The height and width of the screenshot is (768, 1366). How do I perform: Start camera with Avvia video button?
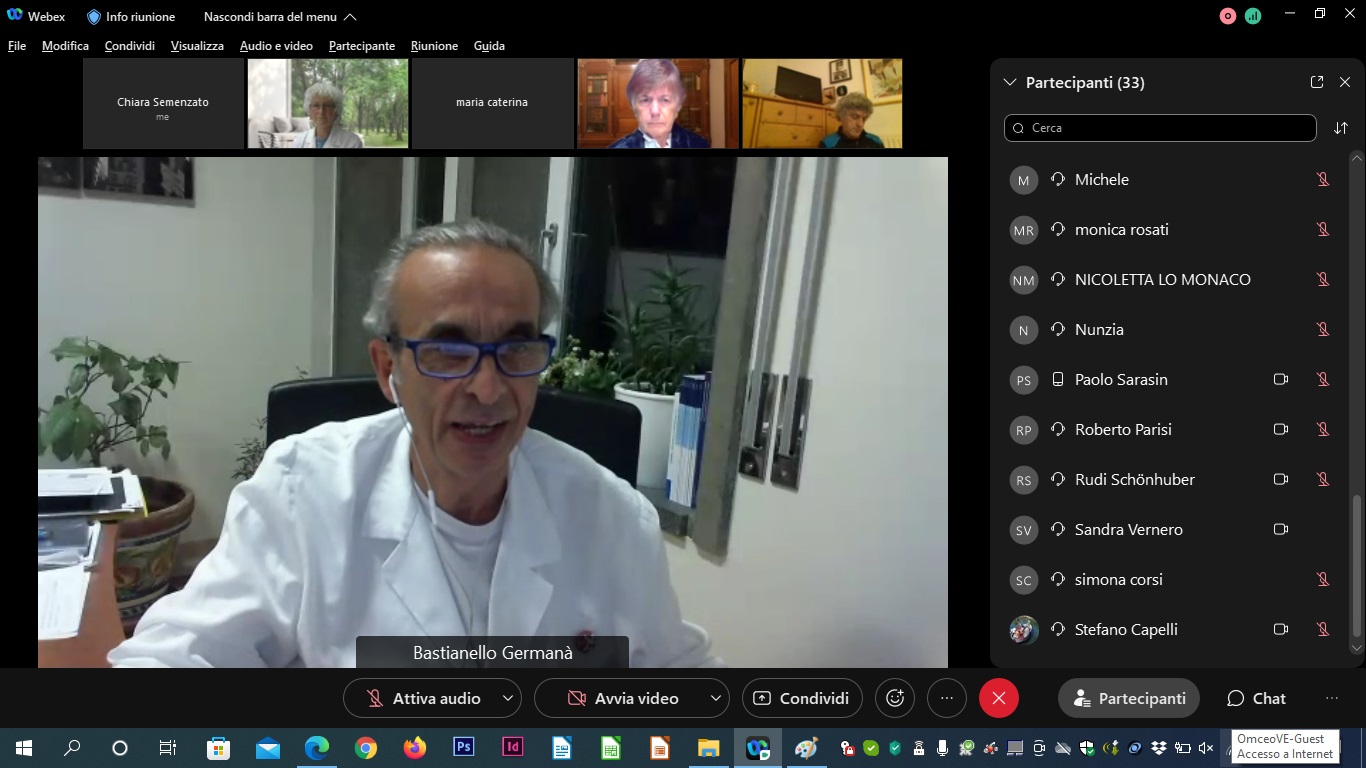point(622,698)
